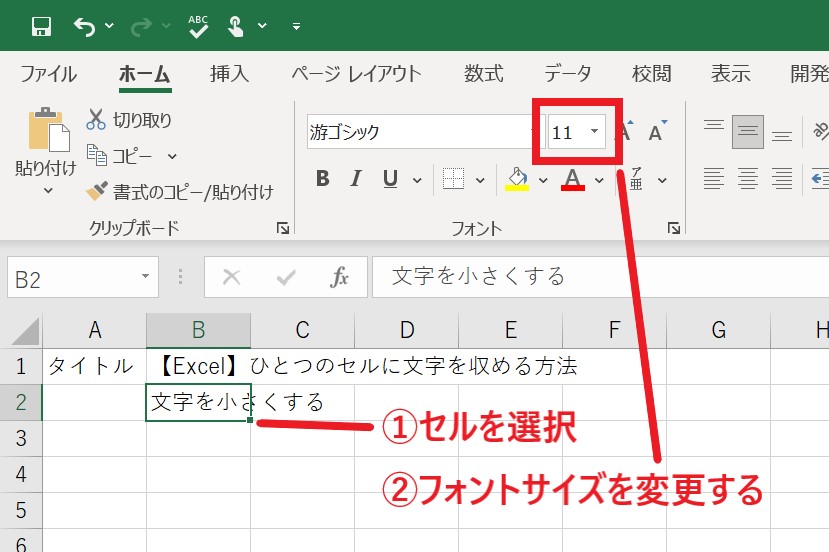
Task: Click the phonetic guide (ふりがな) icon
Action: tap(636, 179)
